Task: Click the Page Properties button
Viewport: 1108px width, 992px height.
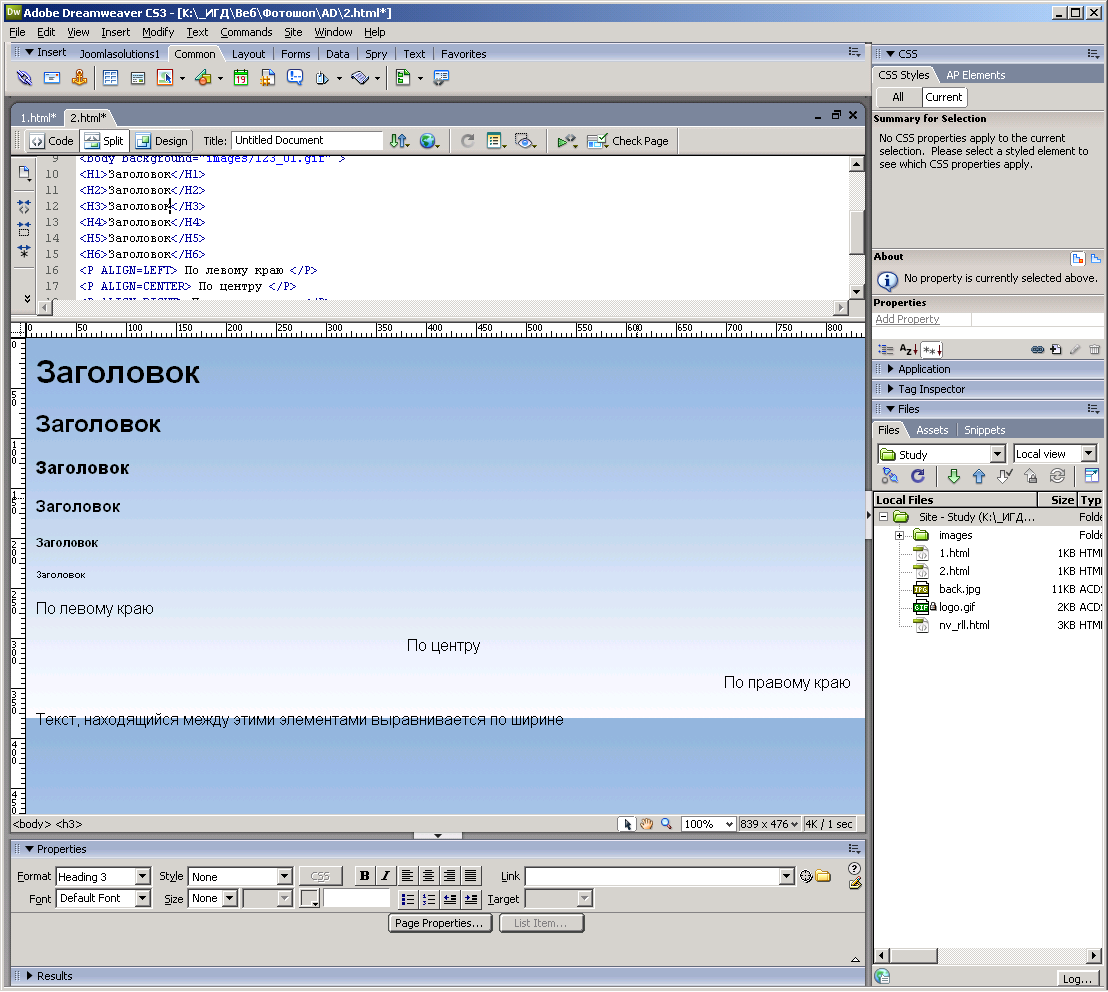Action: coord(440,923)
